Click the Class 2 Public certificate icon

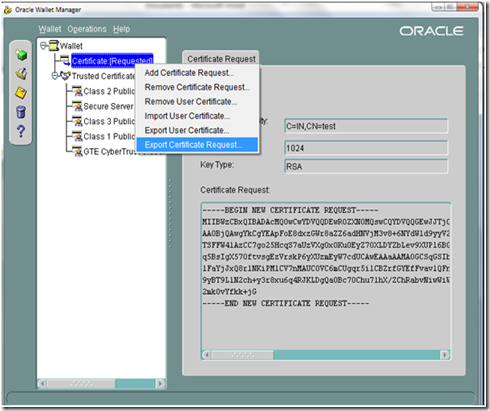pyautogui.click(x=77, y=91)
